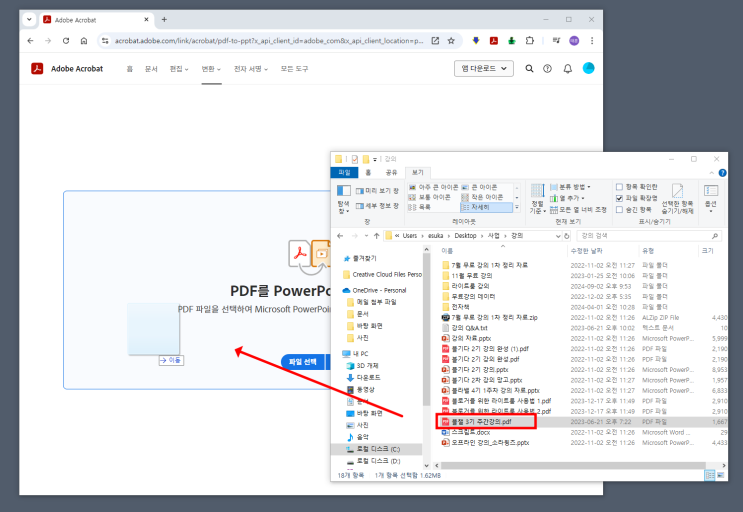Enable the 숨긴 항목 checkbox

(619, 209)
